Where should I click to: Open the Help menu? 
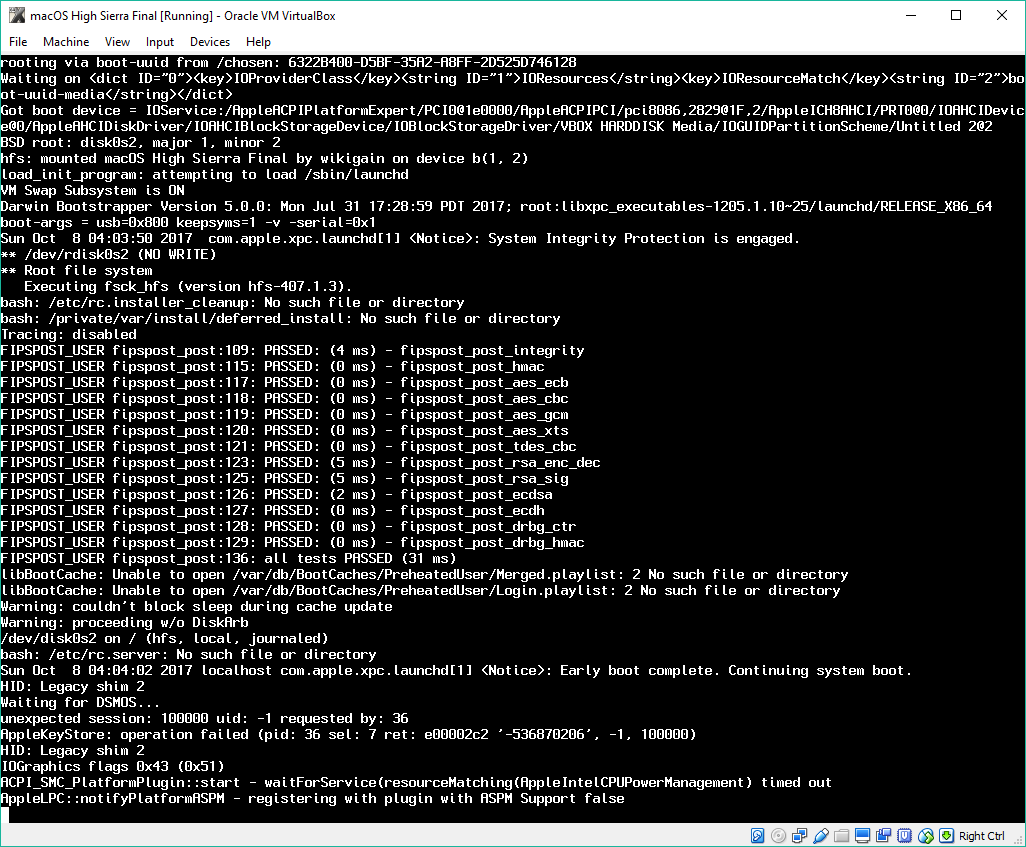[x=258, y=42]
